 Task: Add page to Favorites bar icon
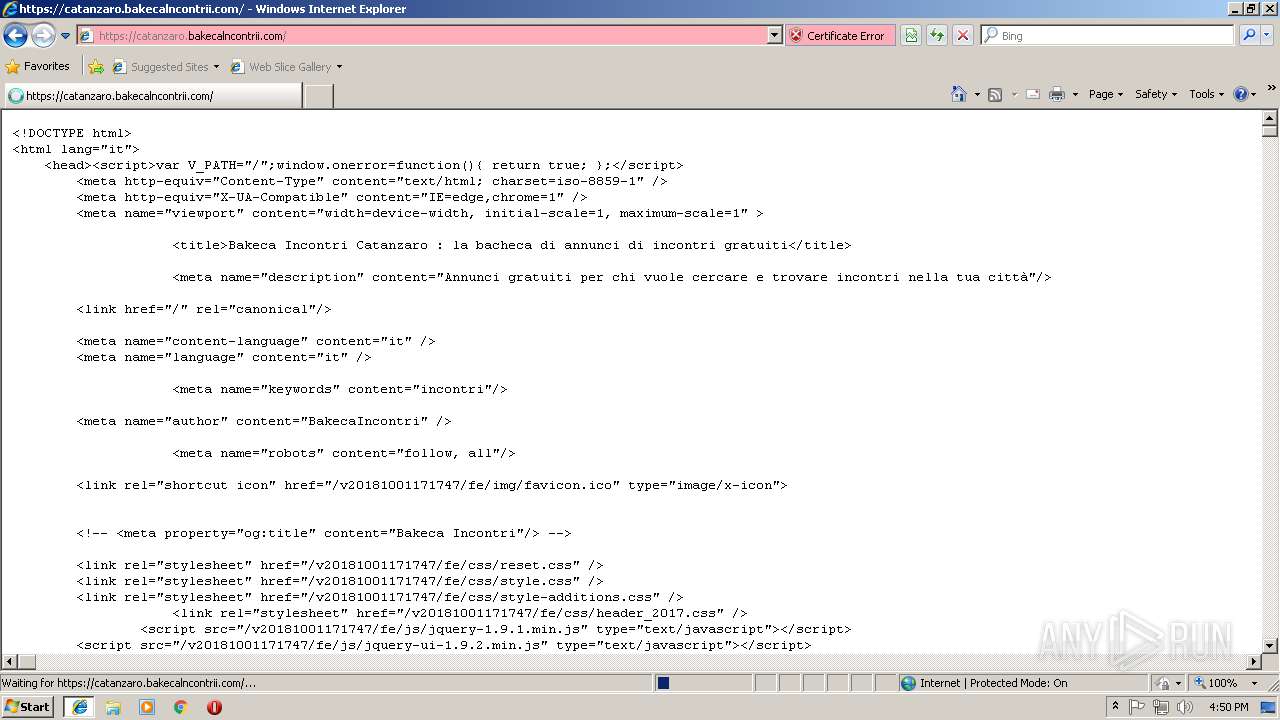coord(96,67)
